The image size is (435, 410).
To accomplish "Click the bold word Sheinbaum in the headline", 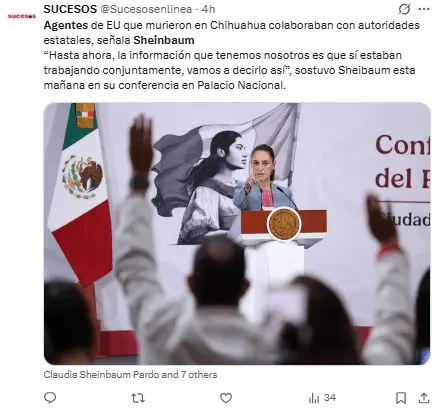I will 164,40.
